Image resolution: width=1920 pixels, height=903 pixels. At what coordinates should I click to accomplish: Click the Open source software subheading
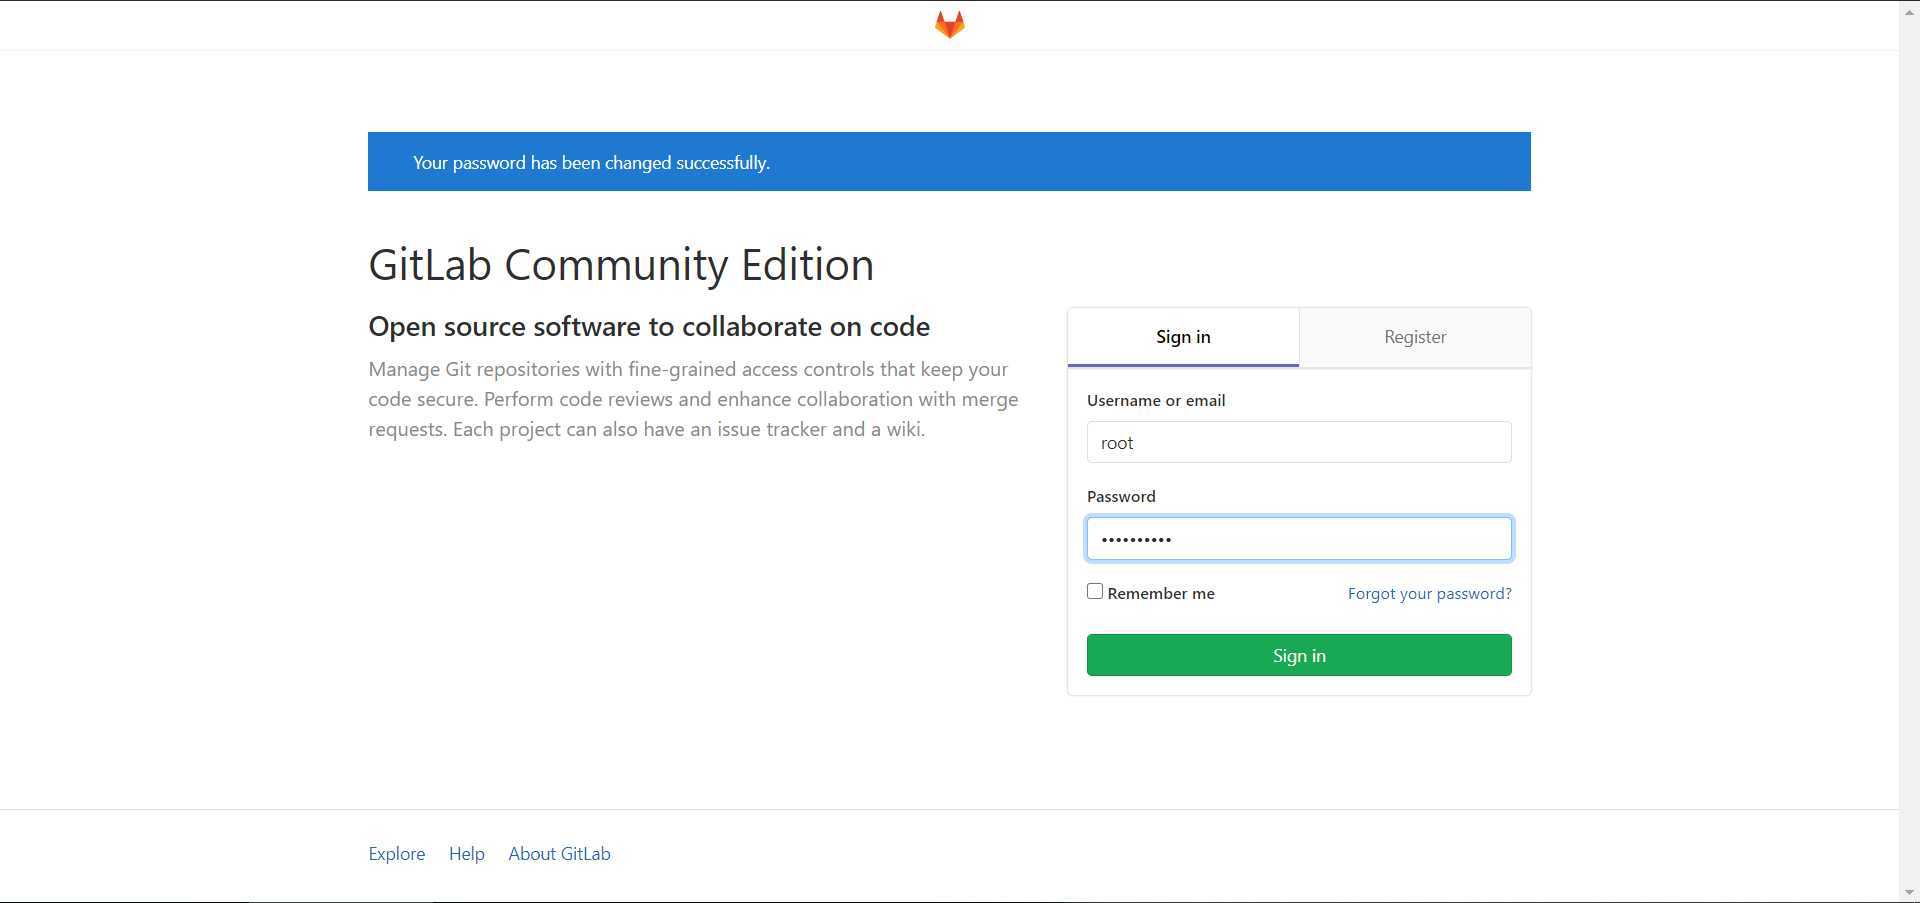(649, 326)
